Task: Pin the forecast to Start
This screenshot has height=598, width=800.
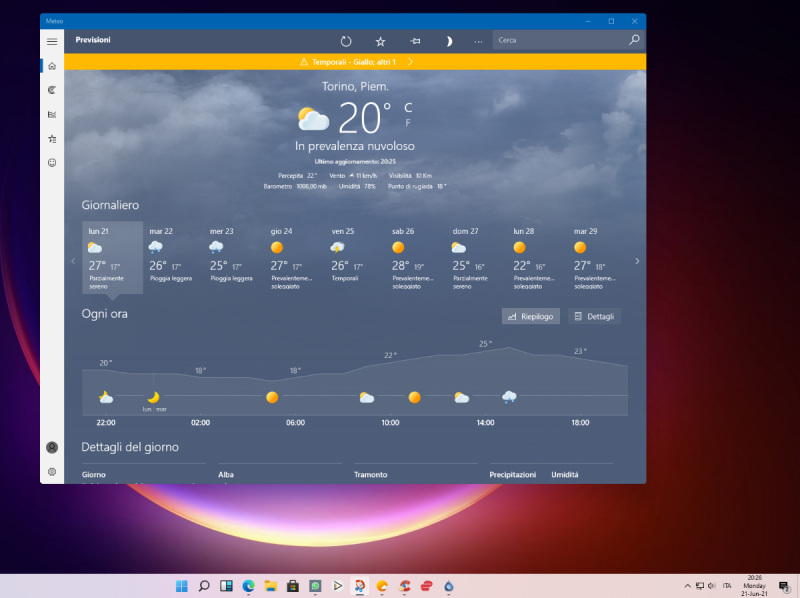Action: coord(414,41)
